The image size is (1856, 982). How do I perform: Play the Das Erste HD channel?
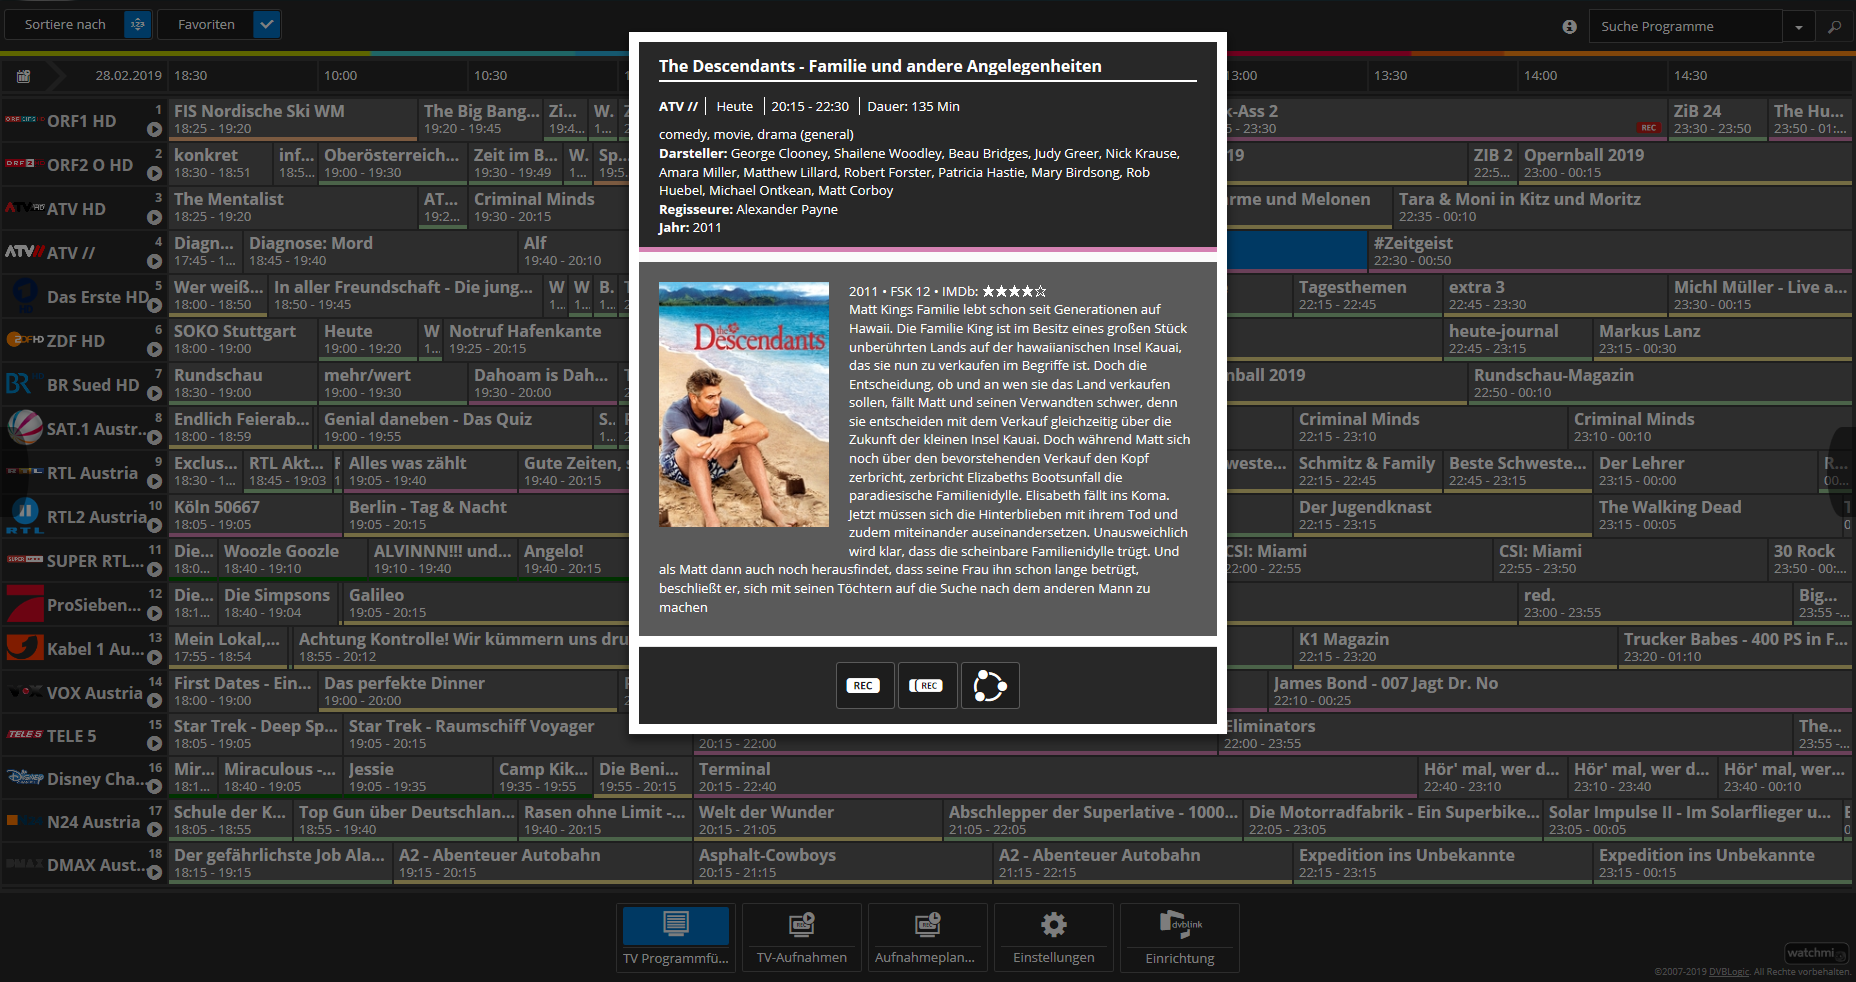(x=154, y=305)
